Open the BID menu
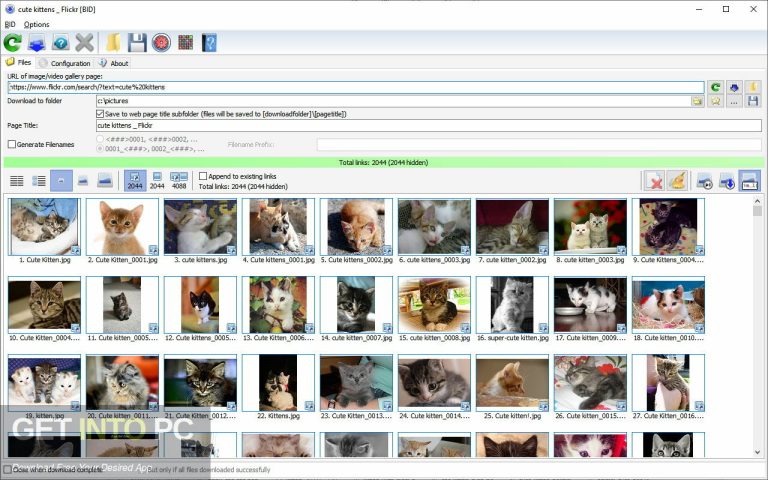The image size is (768, 480). pos(10,24)
